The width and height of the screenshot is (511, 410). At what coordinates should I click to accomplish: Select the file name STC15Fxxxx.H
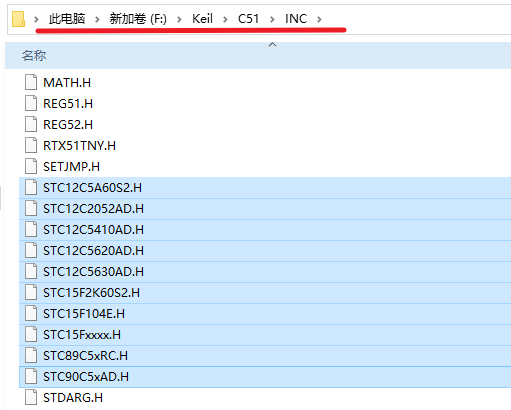click(x=82, y=335)
